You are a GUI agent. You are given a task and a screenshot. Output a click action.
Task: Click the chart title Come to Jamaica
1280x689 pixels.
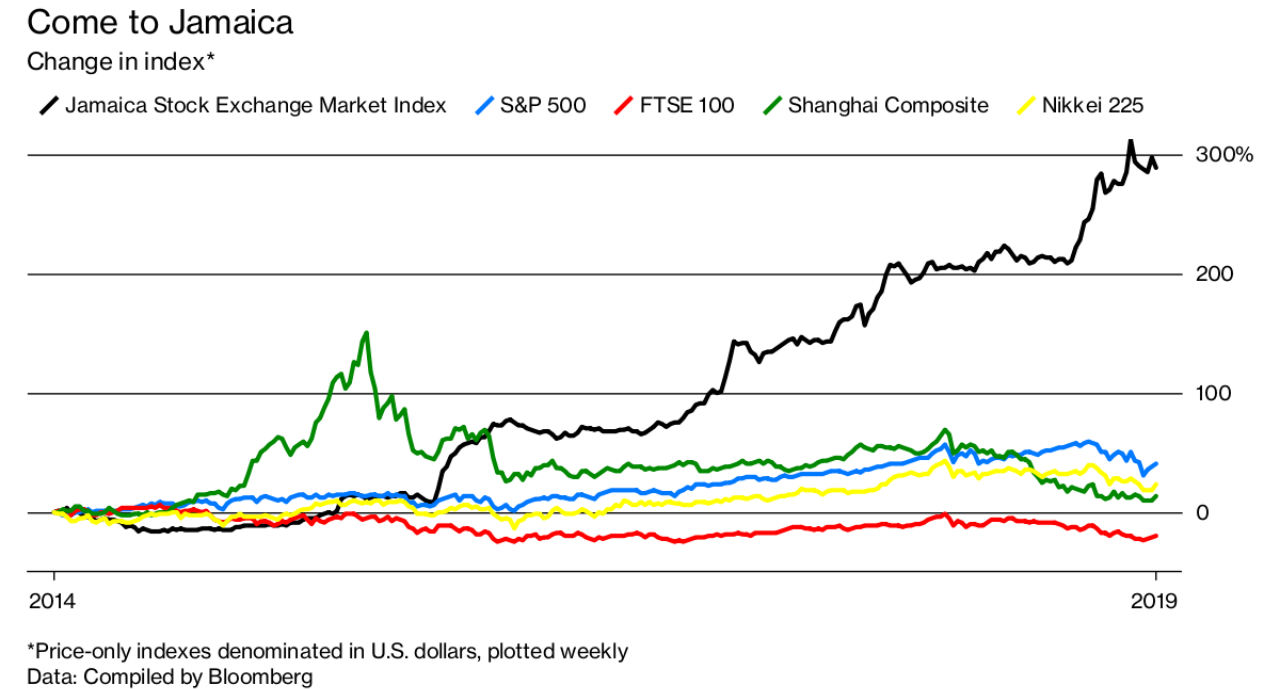tap(160, 23)
